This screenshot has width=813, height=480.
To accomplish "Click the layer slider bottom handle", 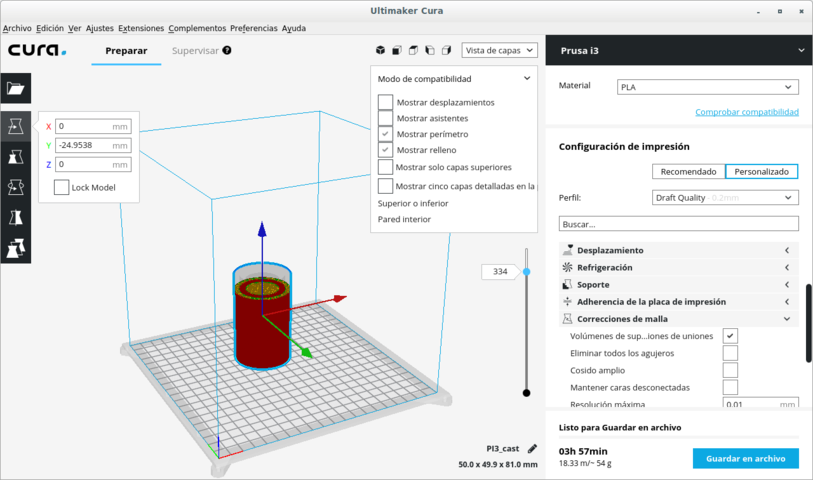I will click(x=526, y=393).
